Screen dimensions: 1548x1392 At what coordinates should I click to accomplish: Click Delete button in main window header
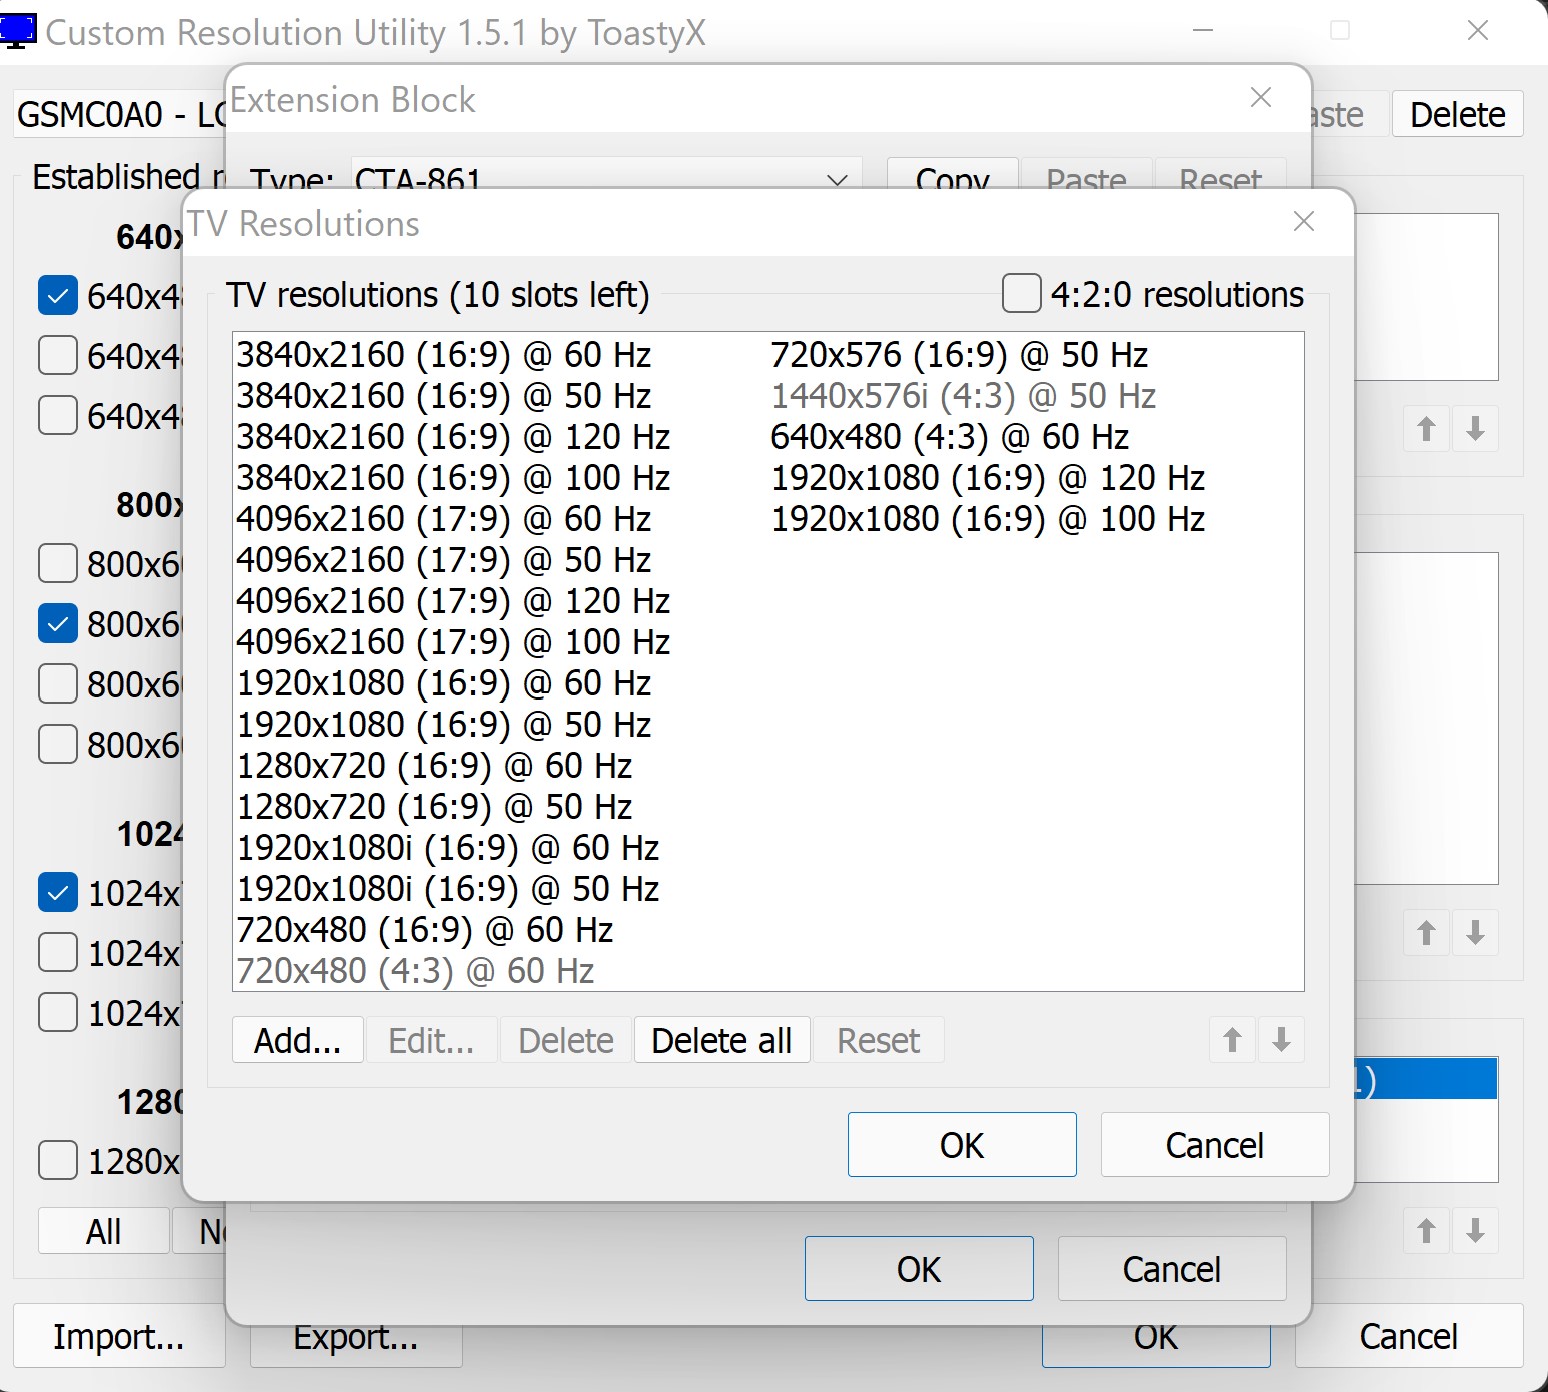(1458, 114)
